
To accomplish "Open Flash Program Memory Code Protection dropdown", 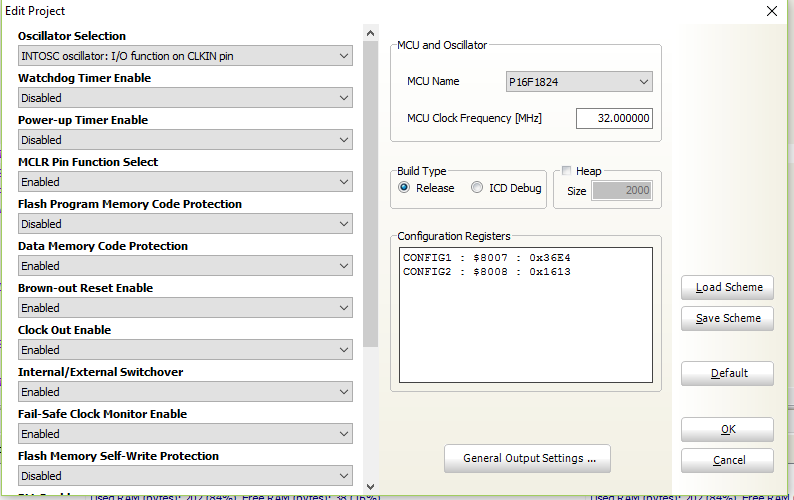I will click(185, 224).
